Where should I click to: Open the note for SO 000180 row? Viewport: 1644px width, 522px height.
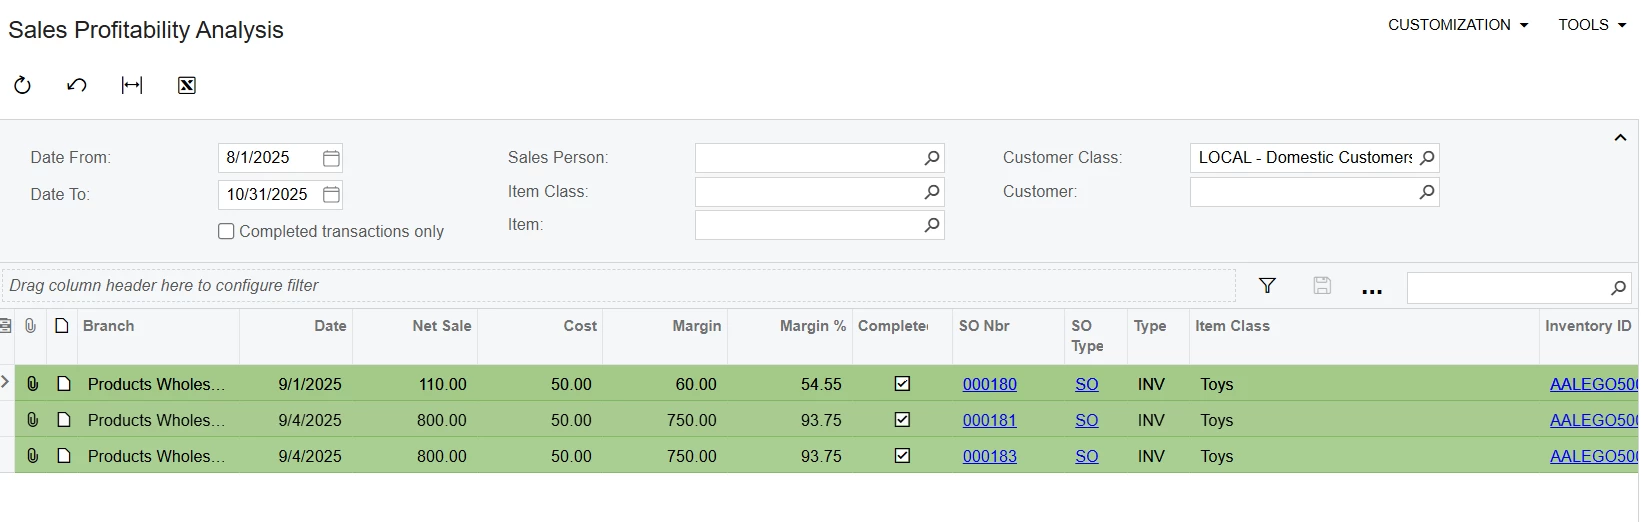coord(64,384)
